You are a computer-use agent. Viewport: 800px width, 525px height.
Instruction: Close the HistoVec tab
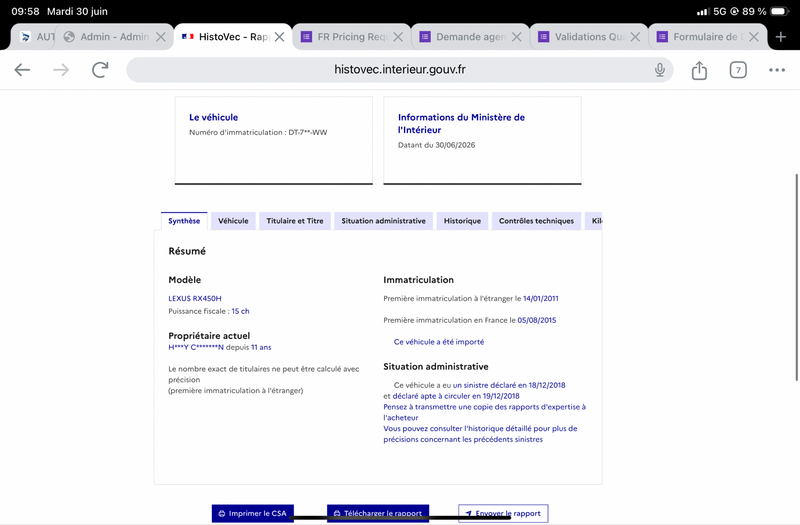pyautogui.click(x=280, y=37)
